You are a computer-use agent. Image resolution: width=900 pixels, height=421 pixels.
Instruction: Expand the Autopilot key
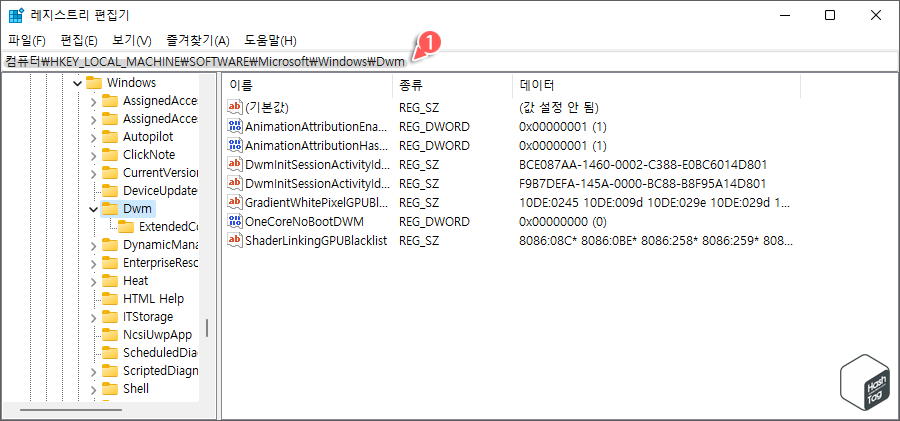point(94,137)
